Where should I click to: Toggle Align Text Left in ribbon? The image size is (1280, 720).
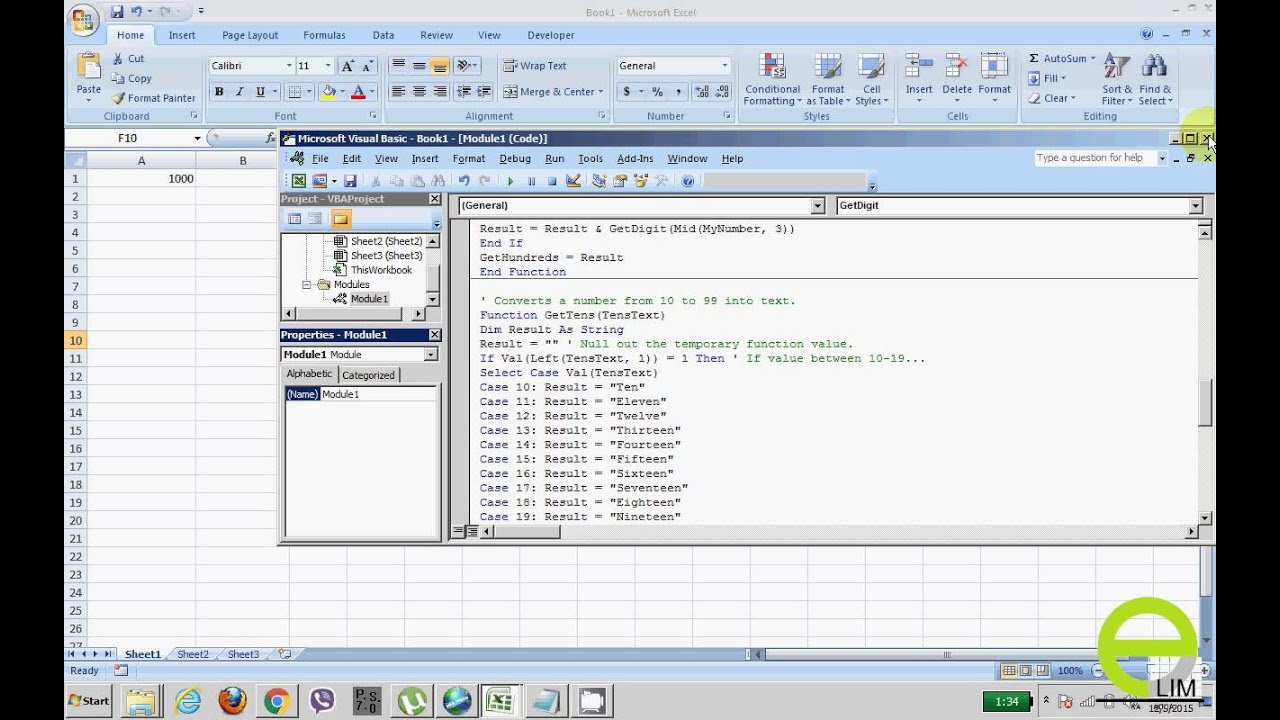pos(398,92)
